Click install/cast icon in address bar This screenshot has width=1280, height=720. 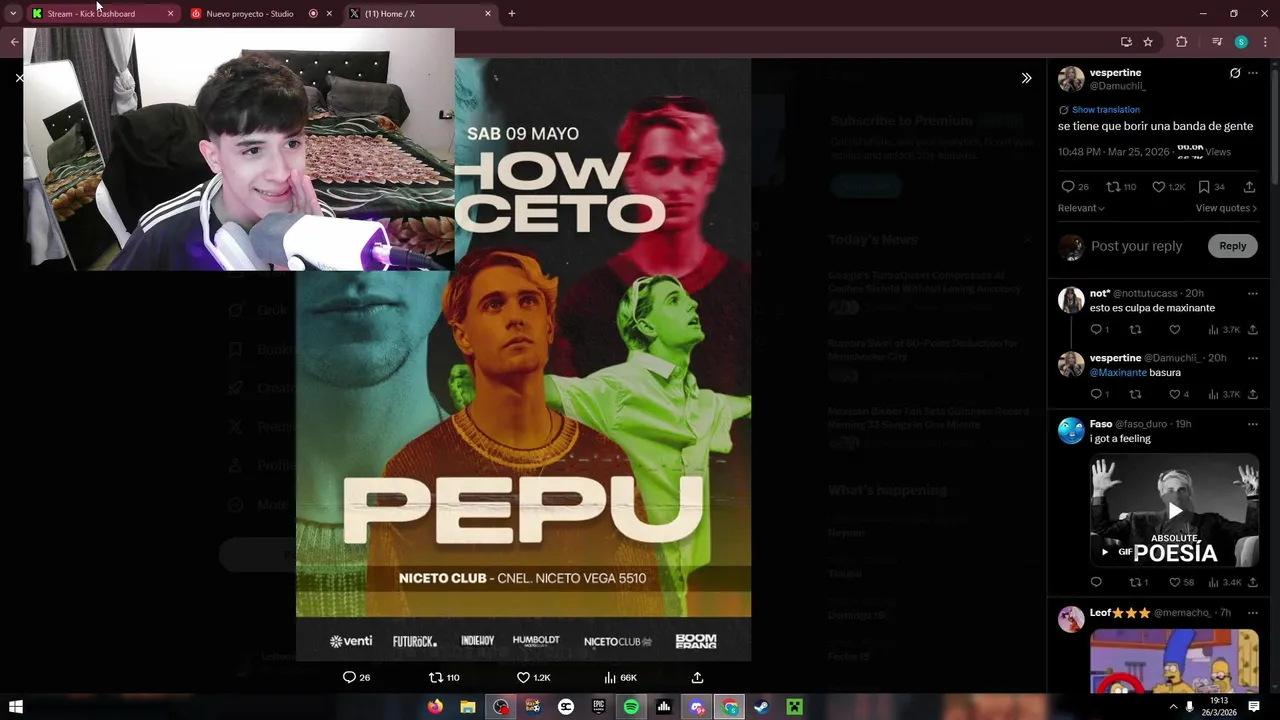(1126, 42)
